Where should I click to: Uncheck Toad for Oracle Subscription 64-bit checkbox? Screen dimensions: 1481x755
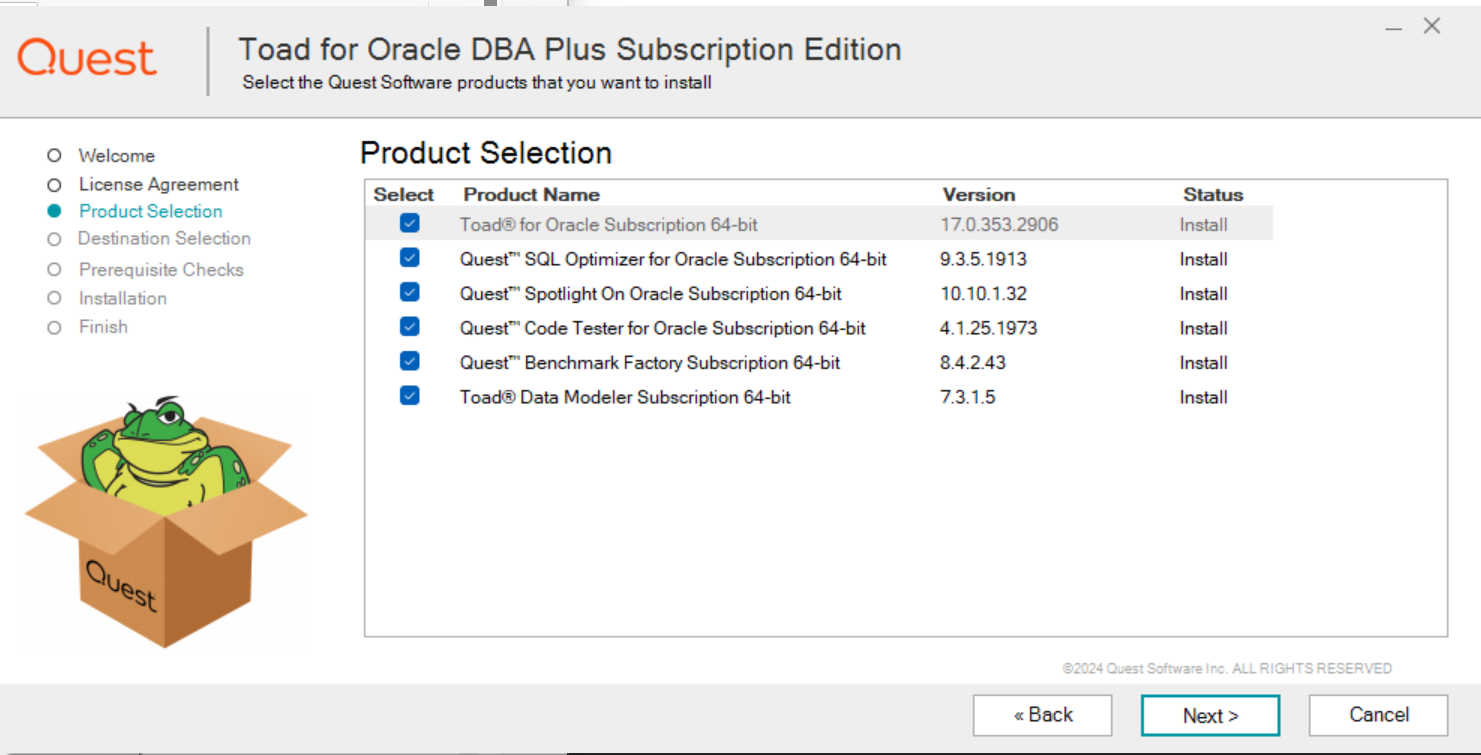coord(409,224)
